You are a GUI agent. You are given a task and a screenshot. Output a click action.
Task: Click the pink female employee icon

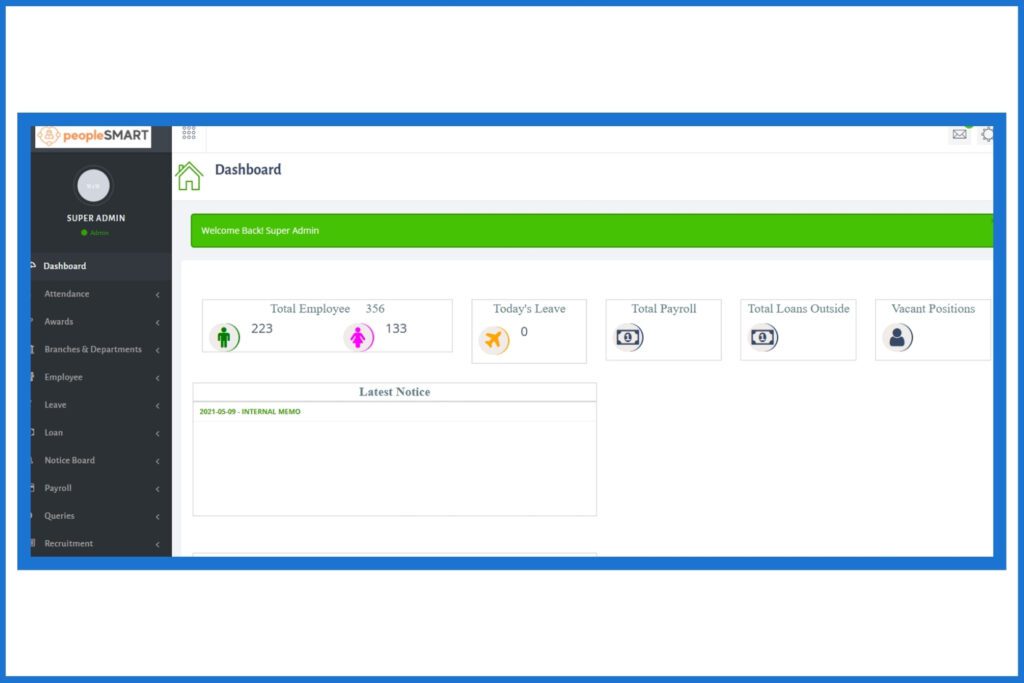pyautogui.click(x=358, y=337)
